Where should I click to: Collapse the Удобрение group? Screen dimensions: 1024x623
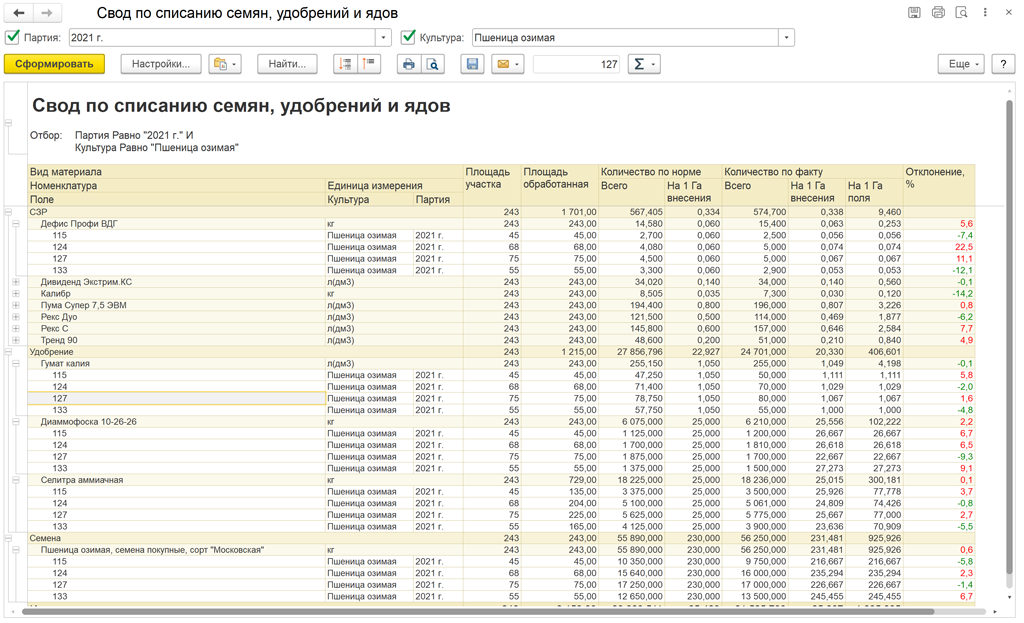[x=8, y=352]
